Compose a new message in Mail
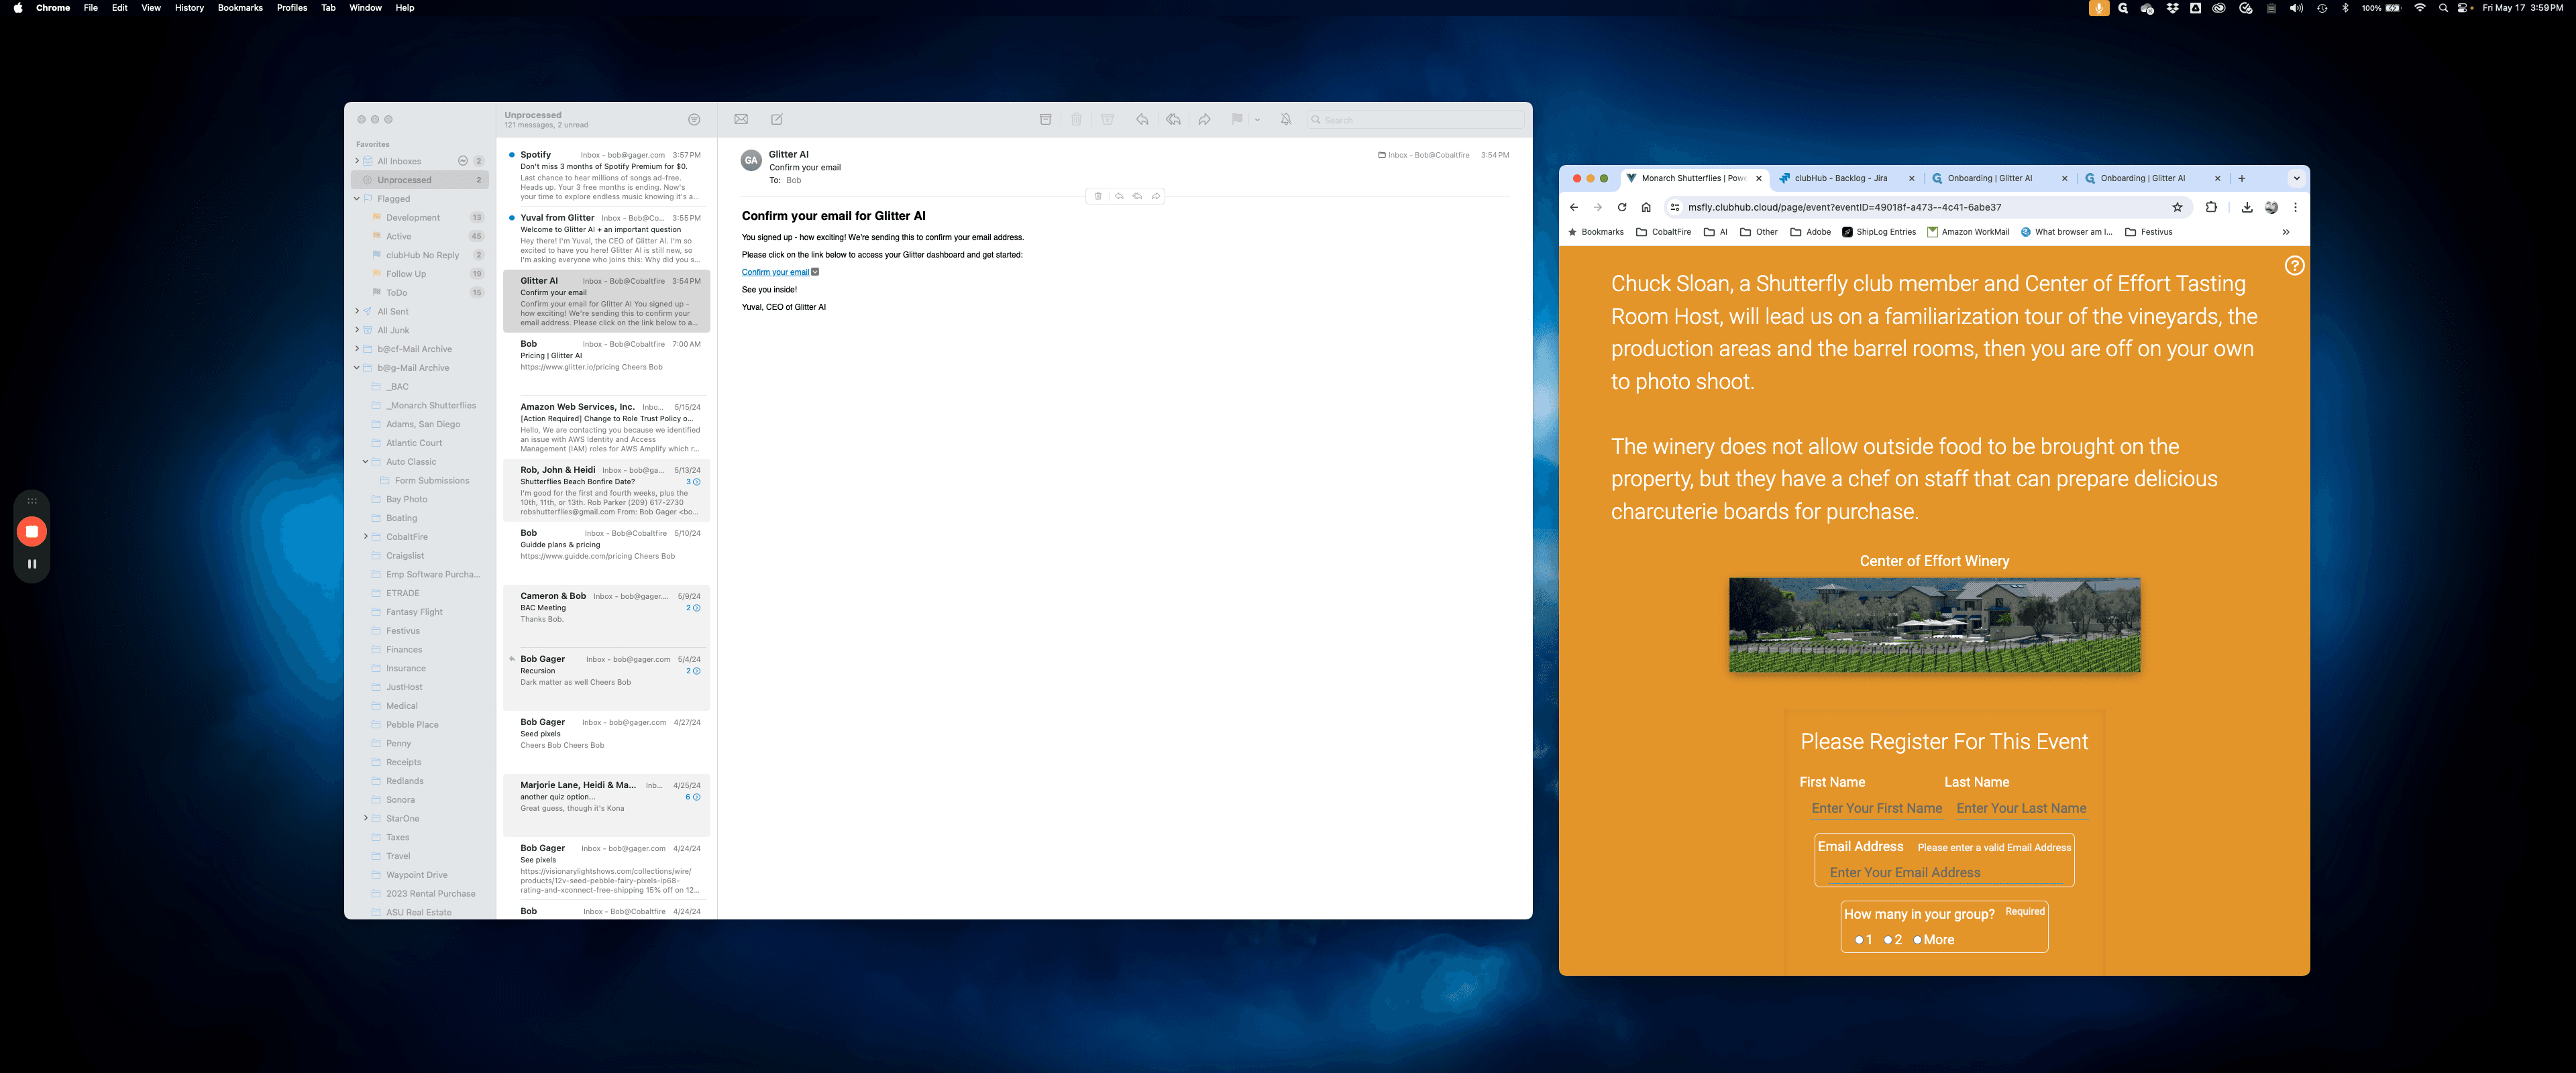The height and width of the screenshot is (1073, 2576). click(x=777, y=119)
